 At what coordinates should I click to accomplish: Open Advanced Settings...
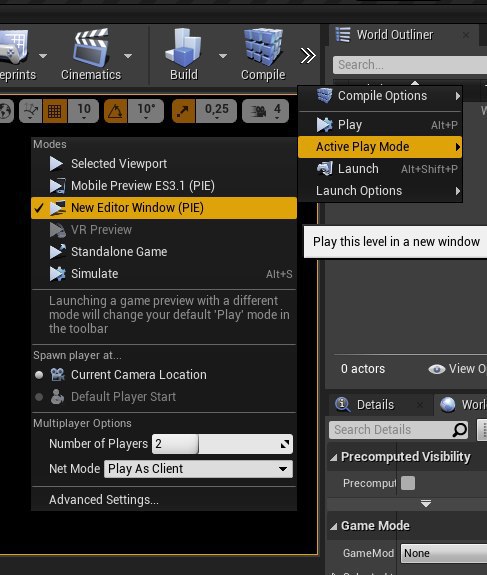(164, 500)
